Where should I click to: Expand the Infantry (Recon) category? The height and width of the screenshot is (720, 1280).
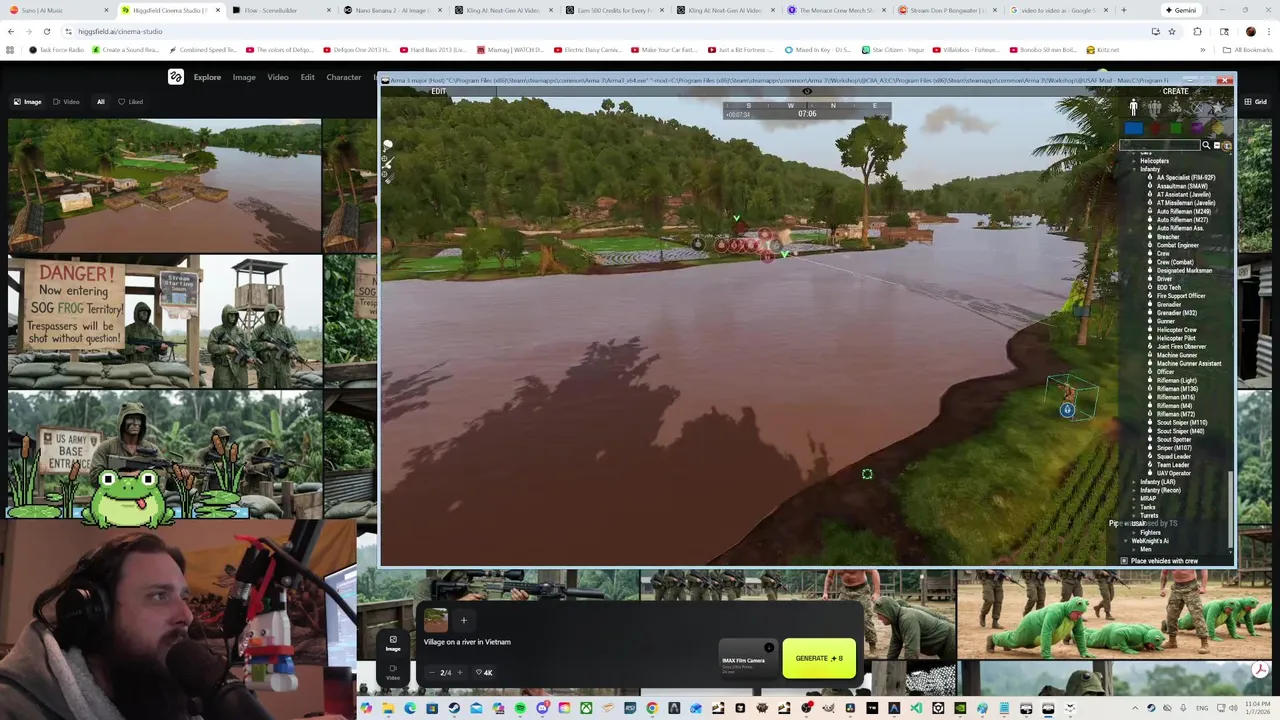(1134, 490)
